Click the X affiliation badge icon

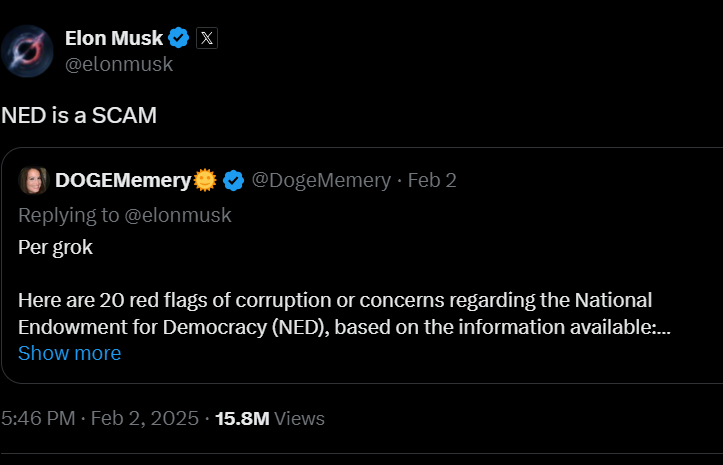(x=206, y=39)
